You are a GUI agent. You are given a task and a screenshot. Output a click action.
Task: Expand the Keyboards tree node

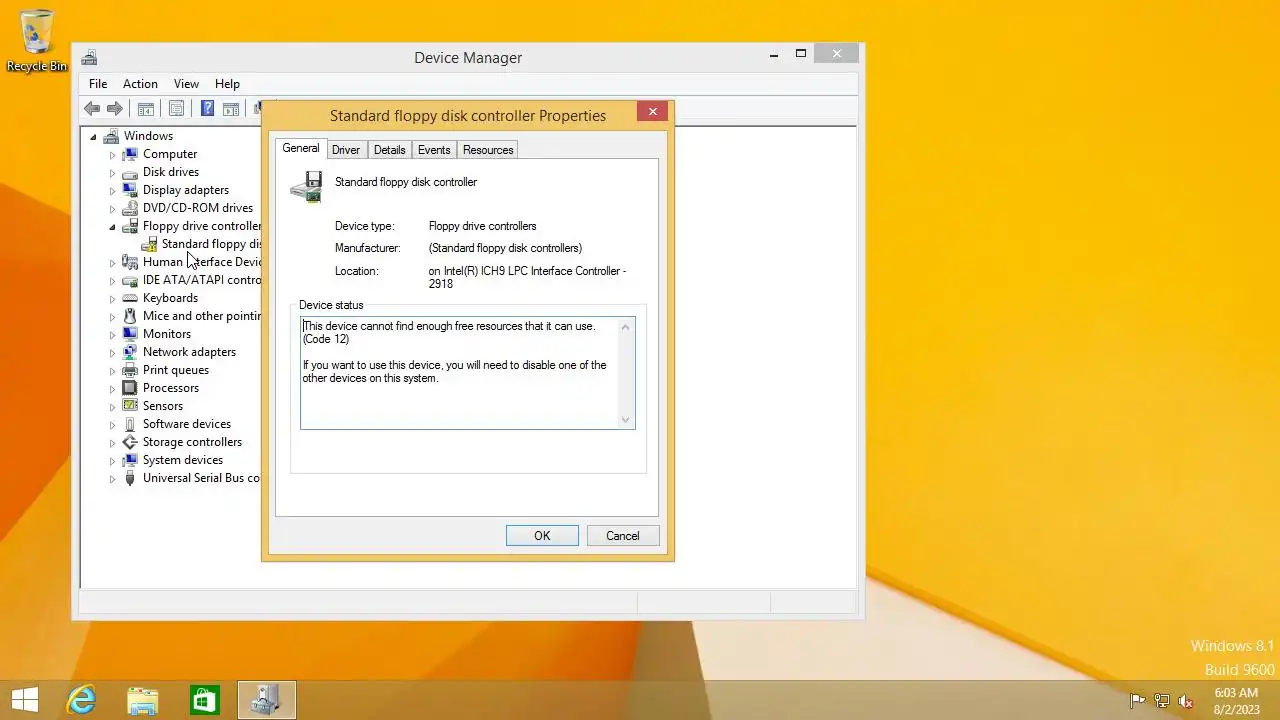point(112,299)
